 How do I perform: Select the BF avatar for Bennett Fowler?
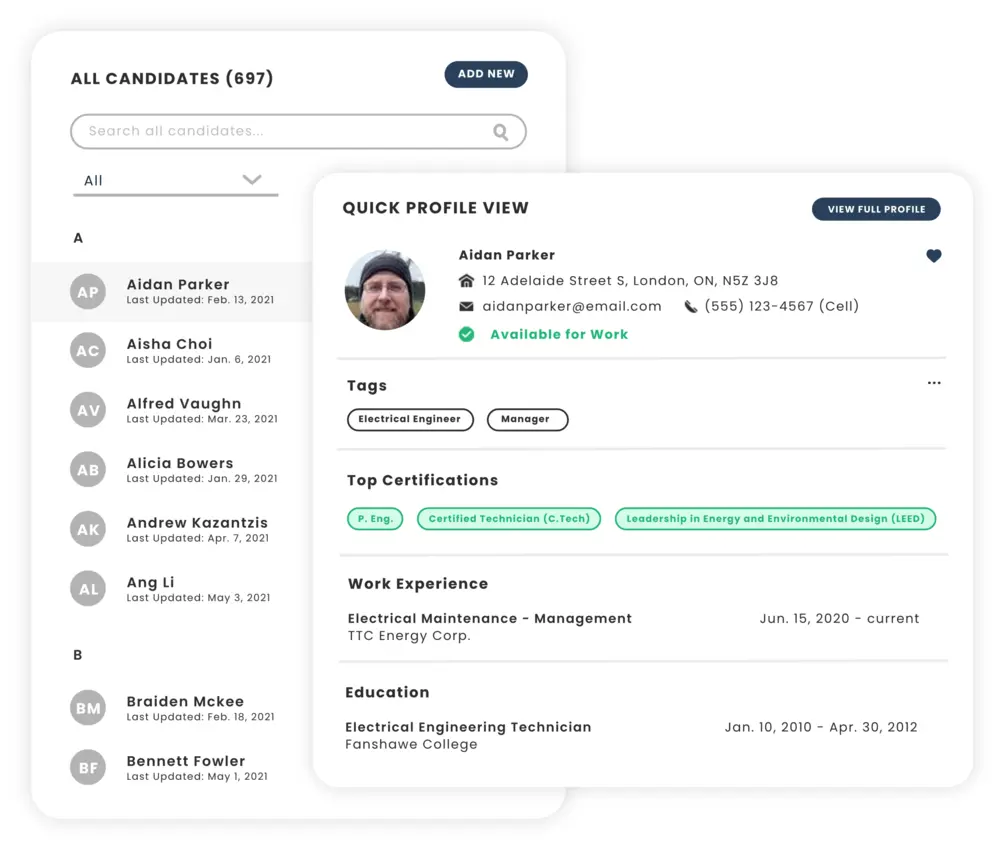coord(88,767)
